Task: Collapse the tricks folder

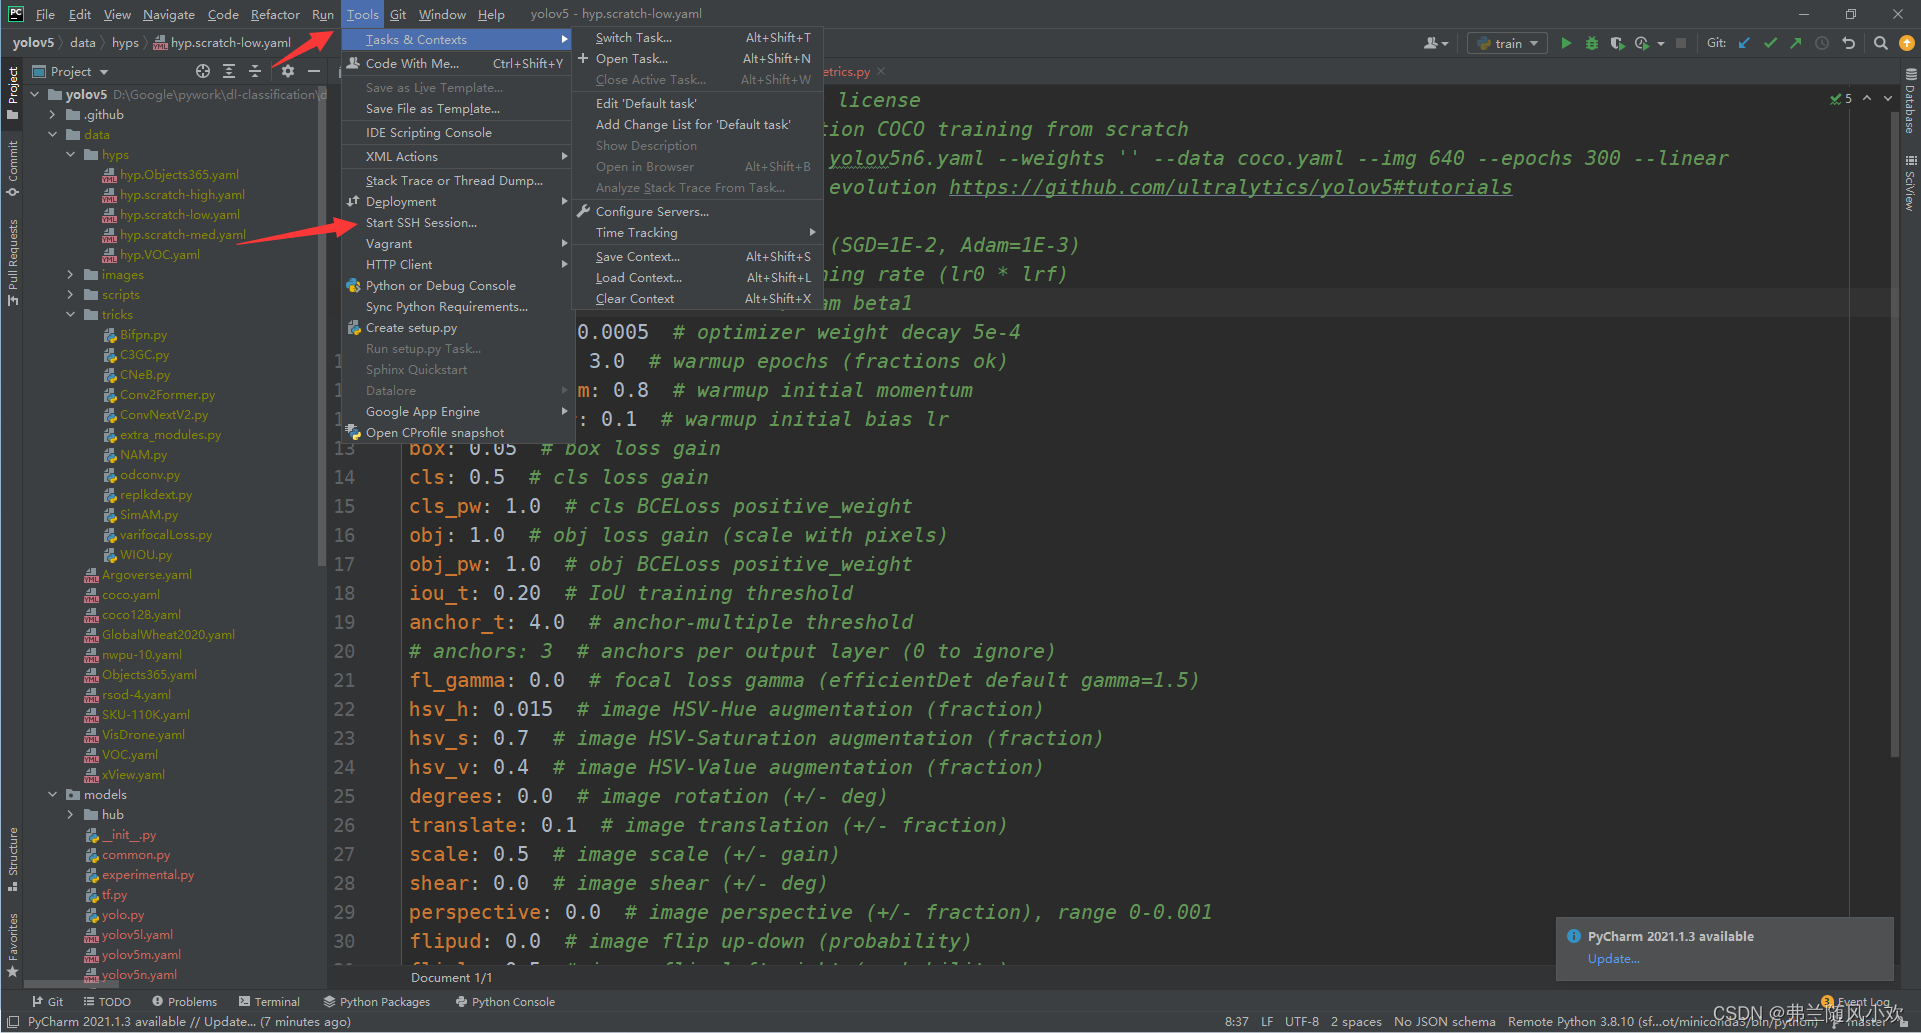Action: click(71, 314)
